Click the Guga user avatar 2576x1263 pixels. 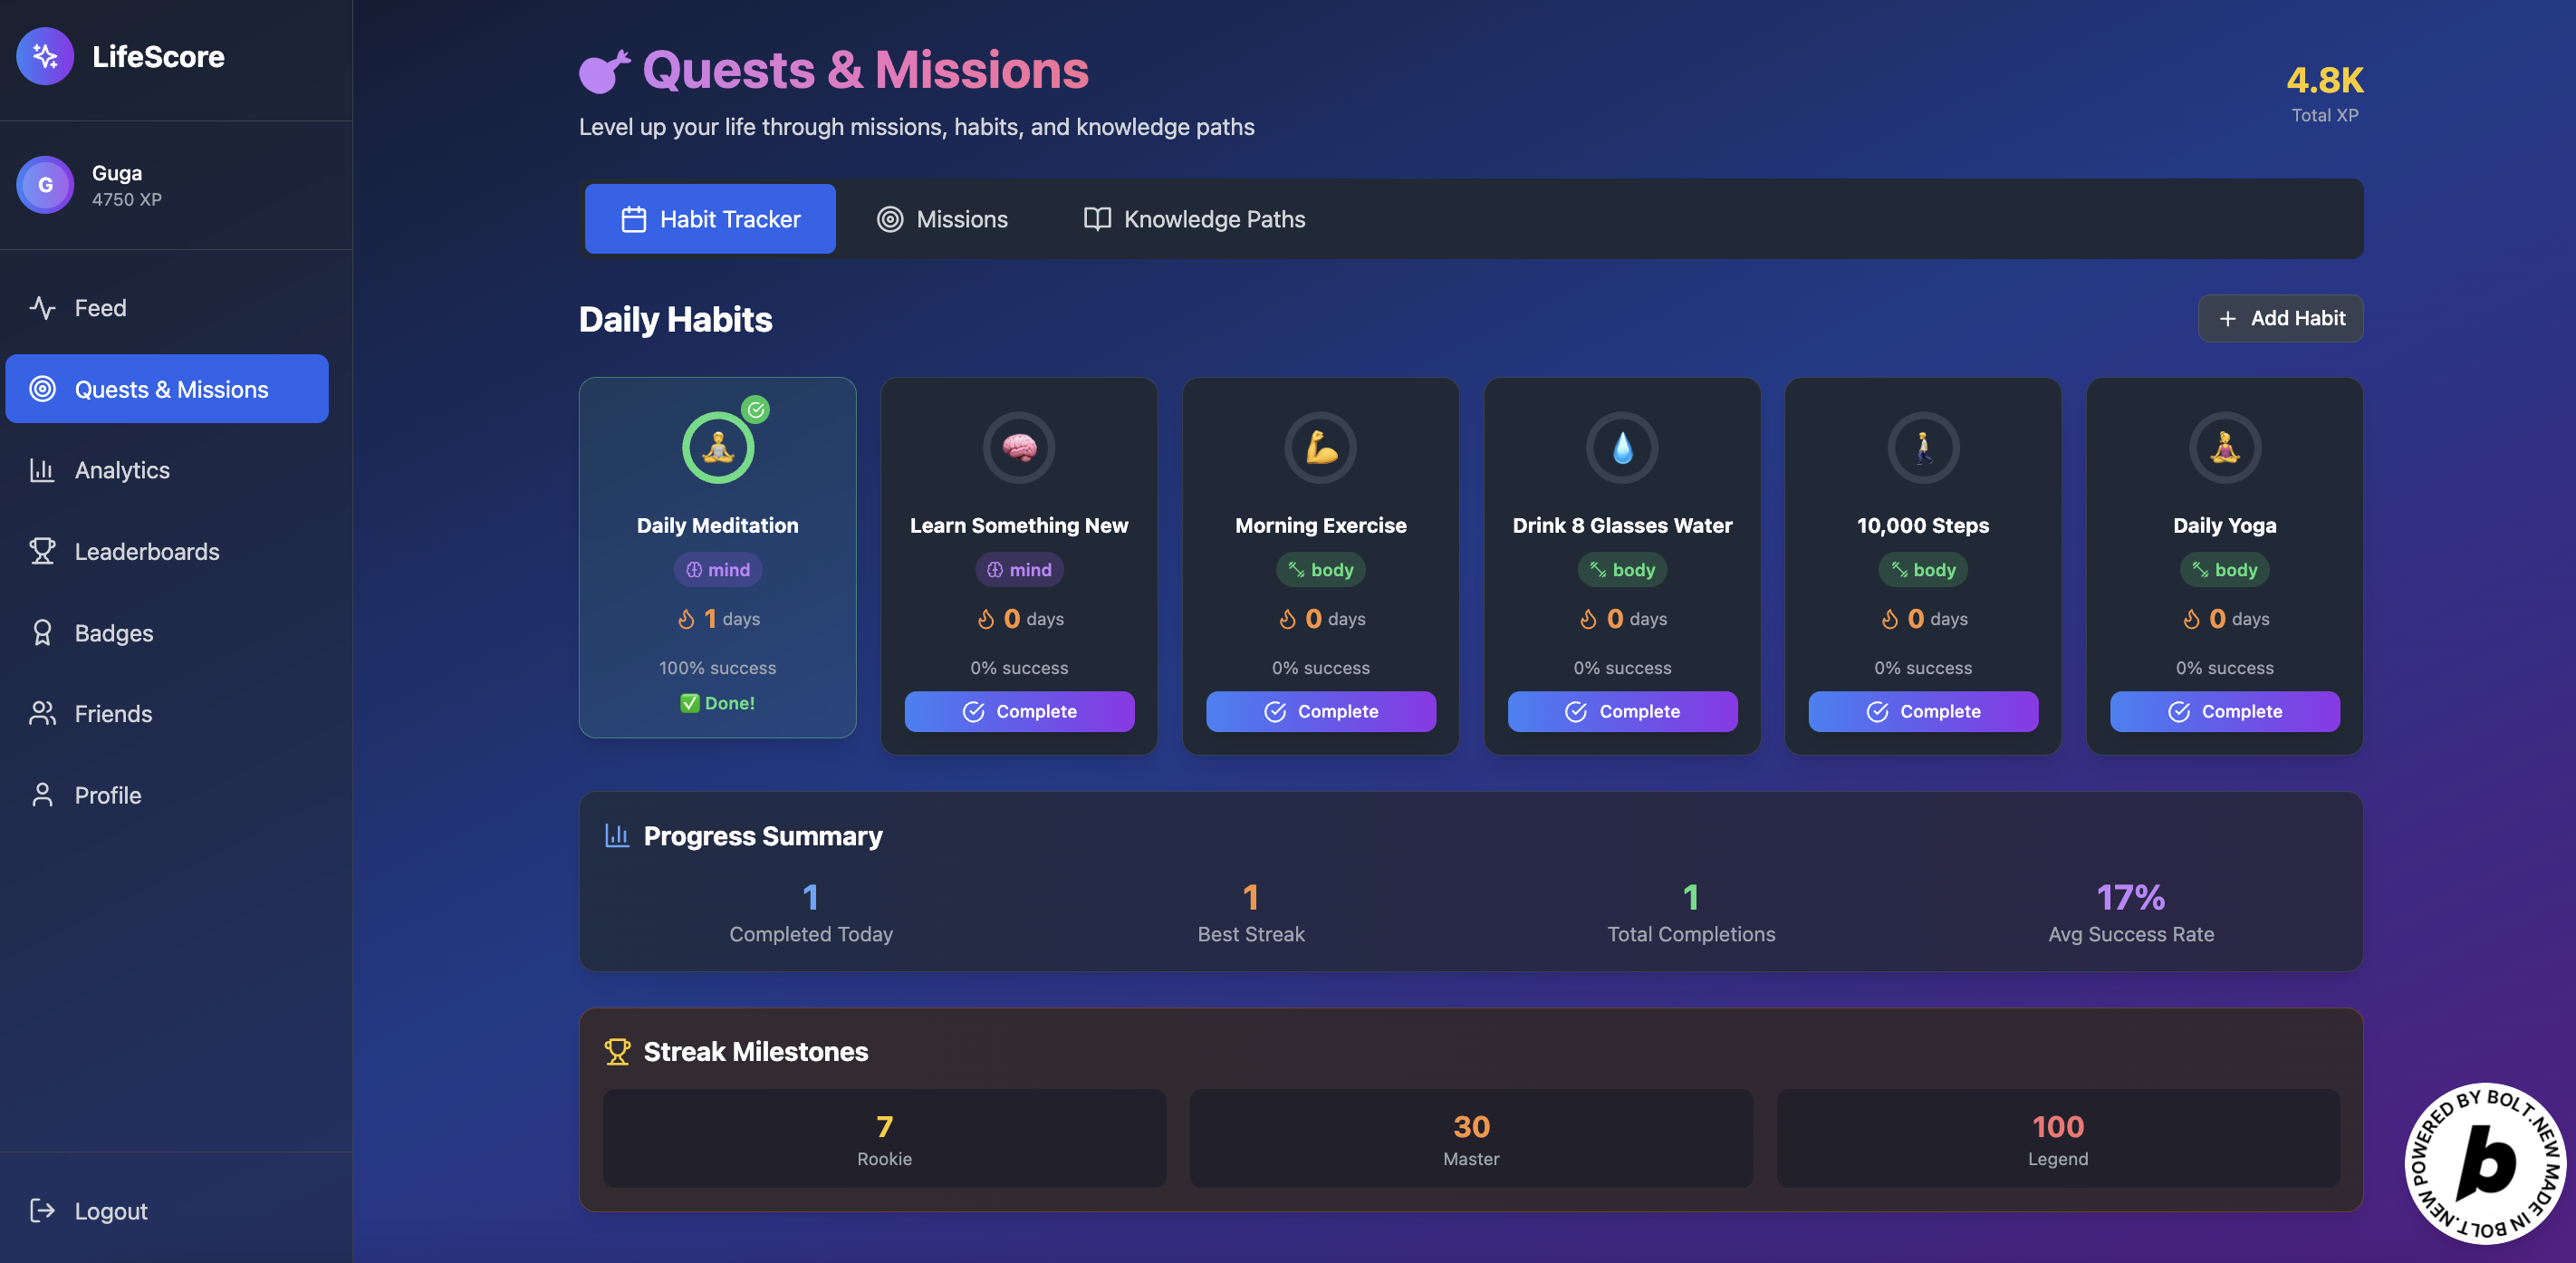click(45, 185)
